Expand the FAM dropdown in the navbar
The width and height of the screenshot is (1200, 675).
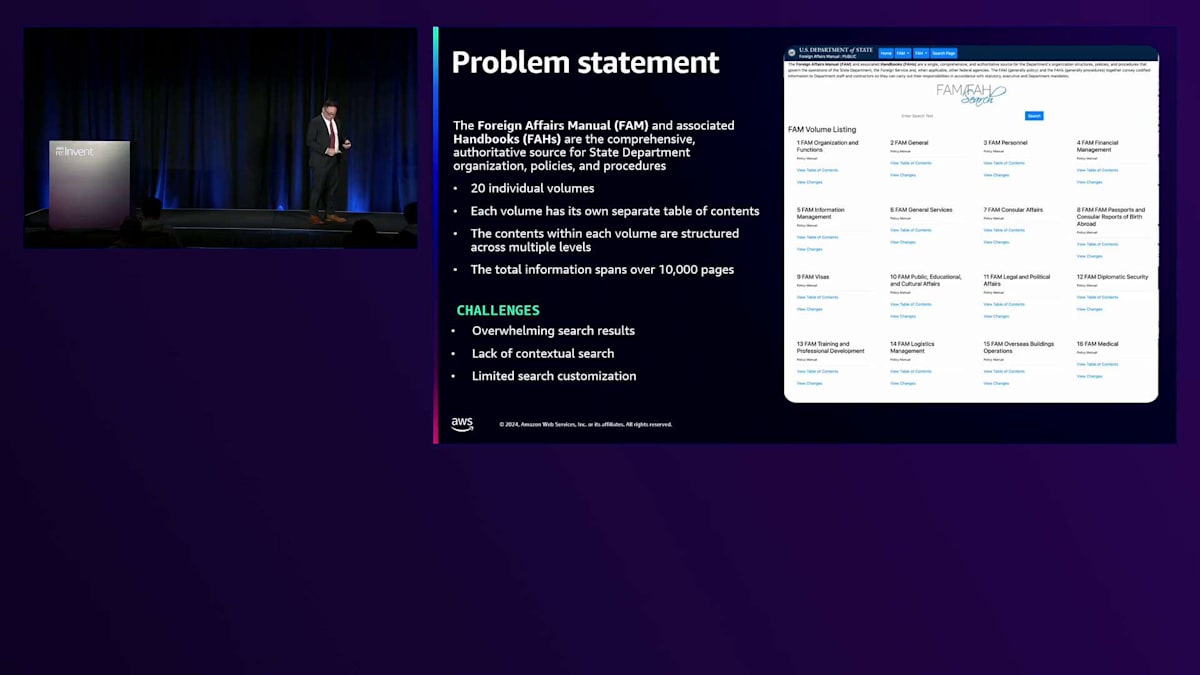point(903,53)
